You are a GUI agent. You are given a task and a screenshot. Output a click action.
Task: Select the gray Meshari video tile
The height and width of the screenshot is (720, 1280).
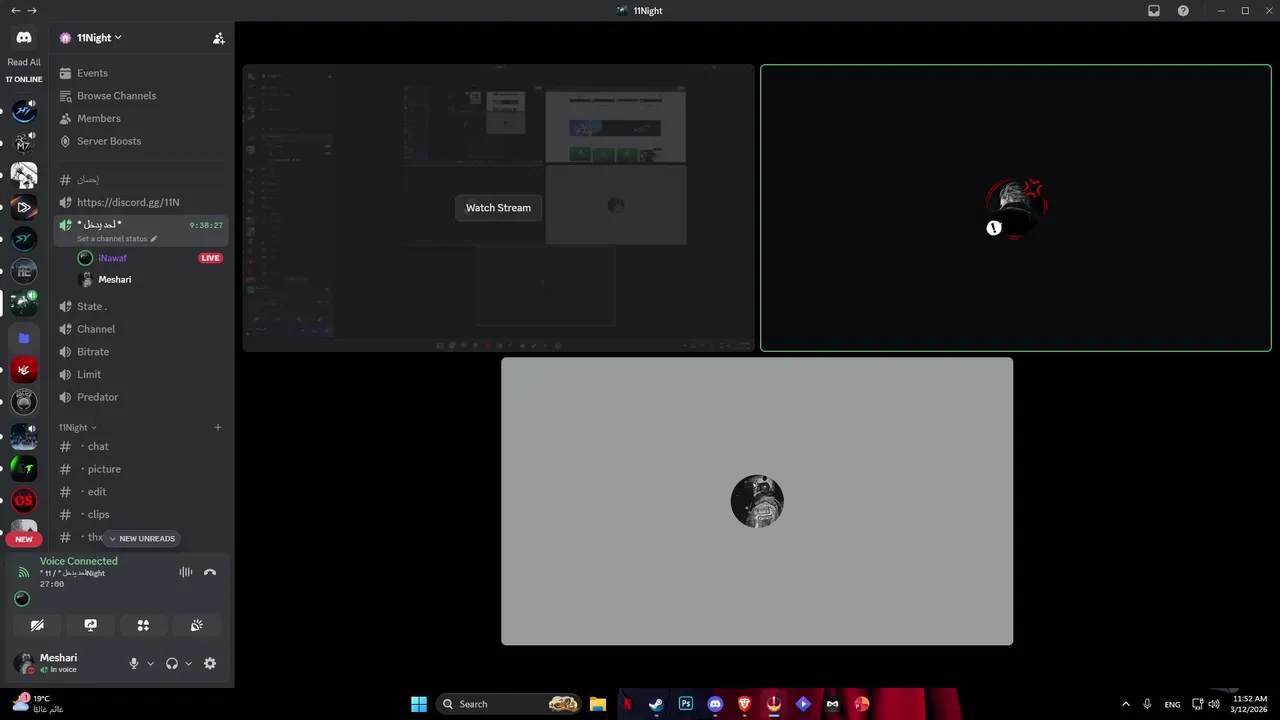tap(757, 501)
